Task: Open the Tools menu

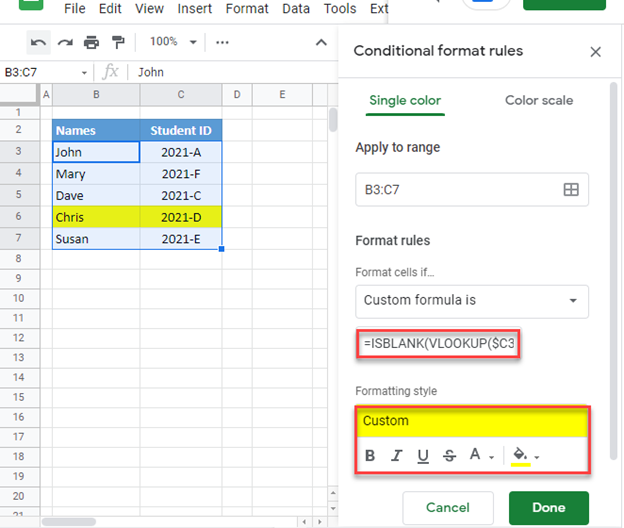Action: coord(340,8)
